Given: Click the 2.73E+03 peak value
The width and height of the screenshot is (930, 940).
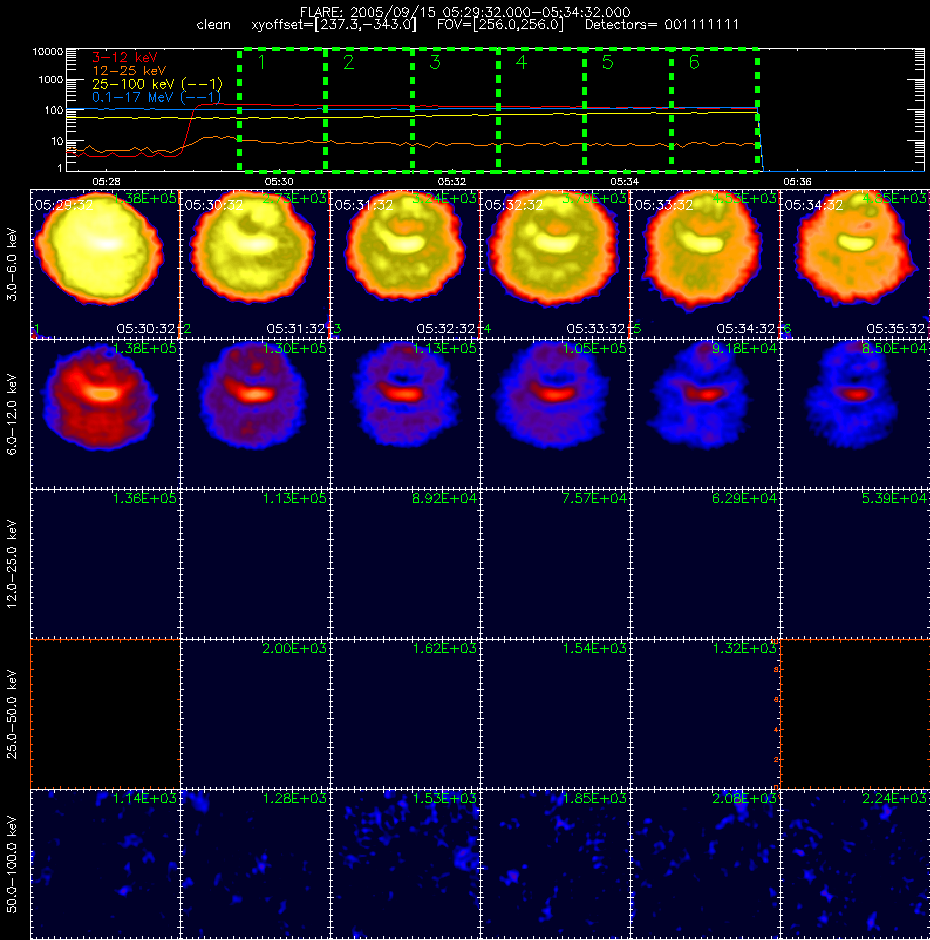Looking at the screenshot, I should 294,198.
